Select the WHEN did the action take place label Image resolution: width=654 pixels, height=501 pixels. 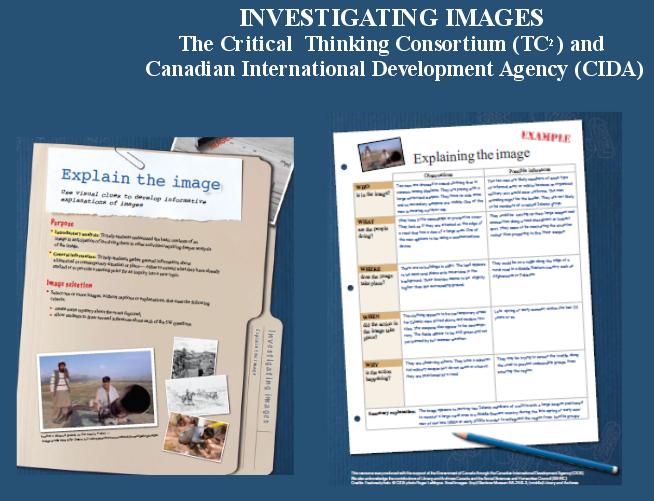tap(382, 335)
